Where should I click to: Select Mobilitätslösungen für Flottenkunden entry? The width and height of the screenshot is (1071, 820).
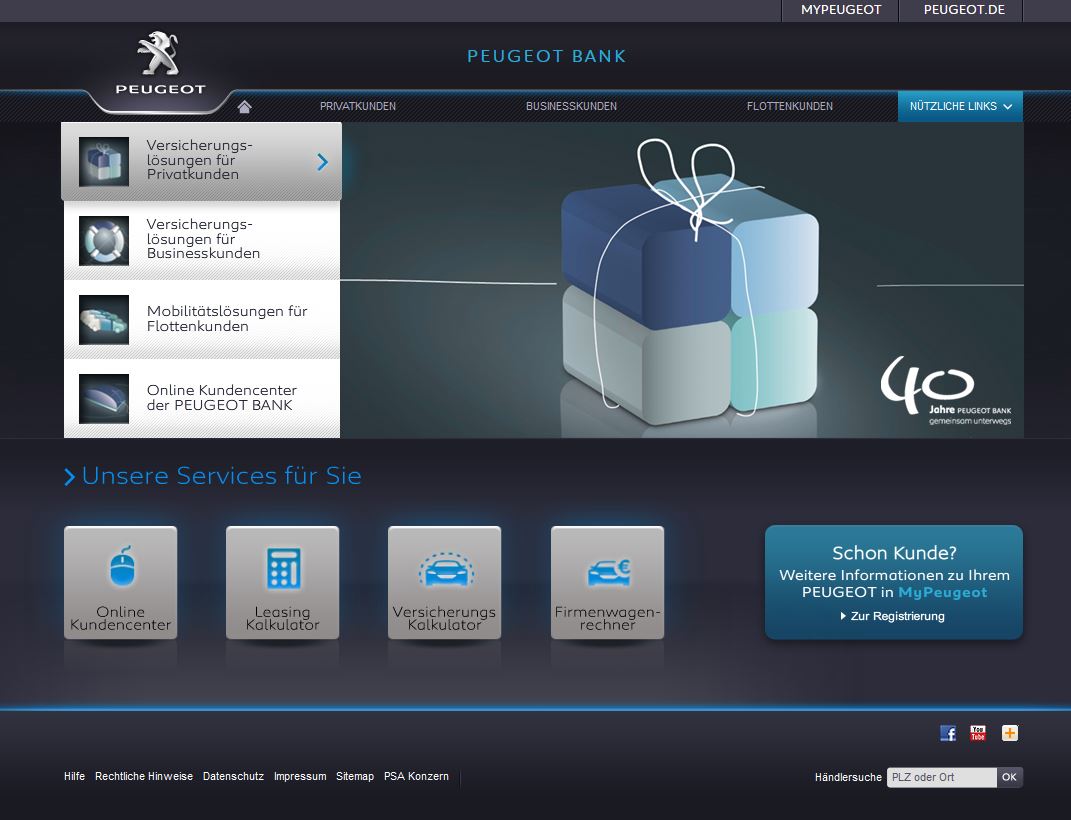[202, 320]
